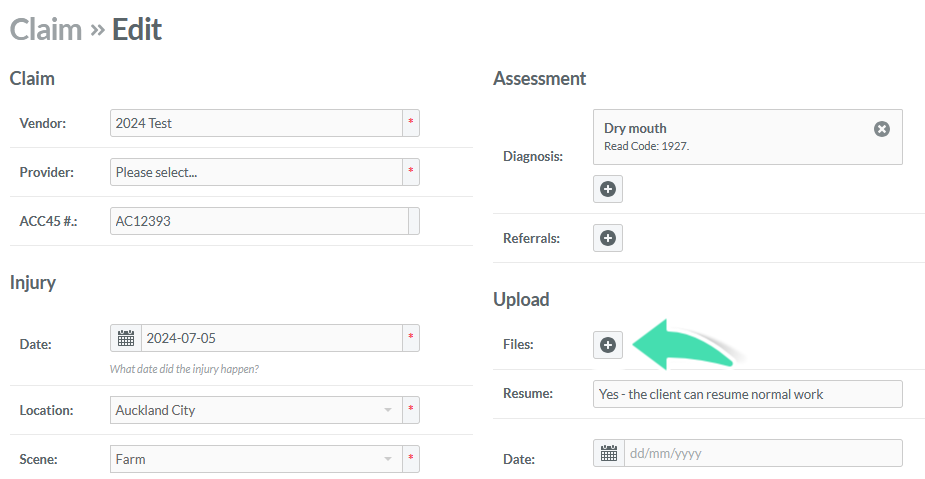Remove the Dry mouth diagnosis
The image size is (925, 479).
click(x=881, y=129)
